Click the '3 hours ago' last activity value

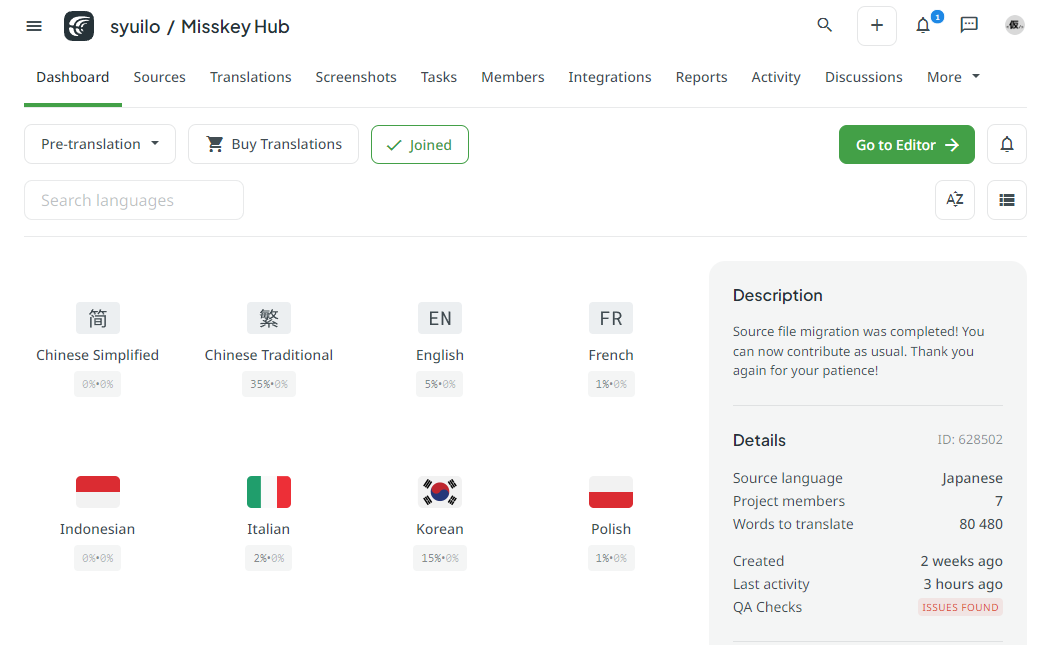(x=963, y=584)
